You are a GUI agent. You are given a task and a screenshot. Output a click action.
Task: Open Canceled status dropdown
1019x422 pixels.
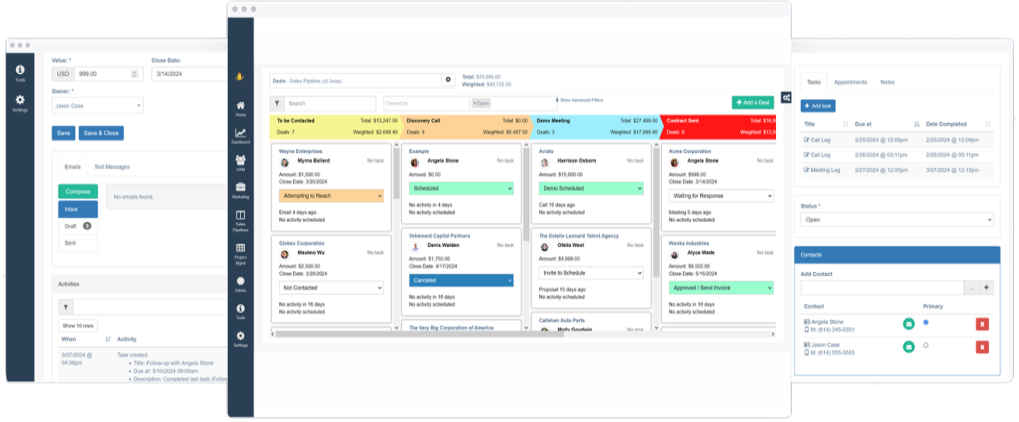461,280
